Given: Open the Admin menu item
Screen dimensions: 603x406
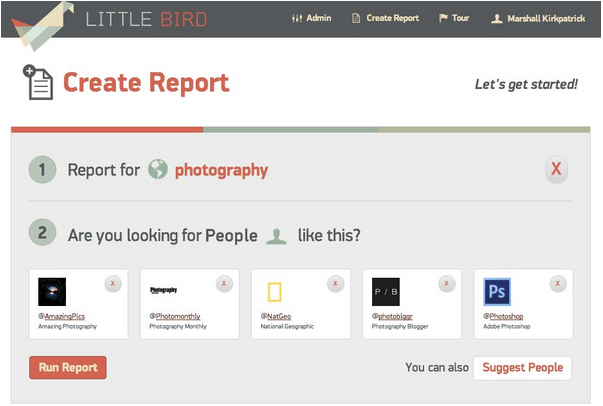Looking at the screenshot, I should click(x=311, y=18).
